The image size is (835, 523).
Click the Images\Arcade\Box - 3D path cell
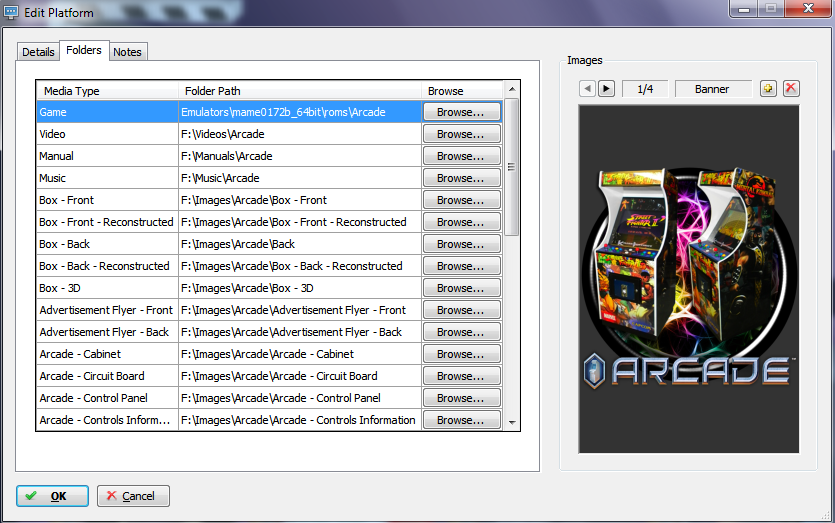click(x=300, y=288)
